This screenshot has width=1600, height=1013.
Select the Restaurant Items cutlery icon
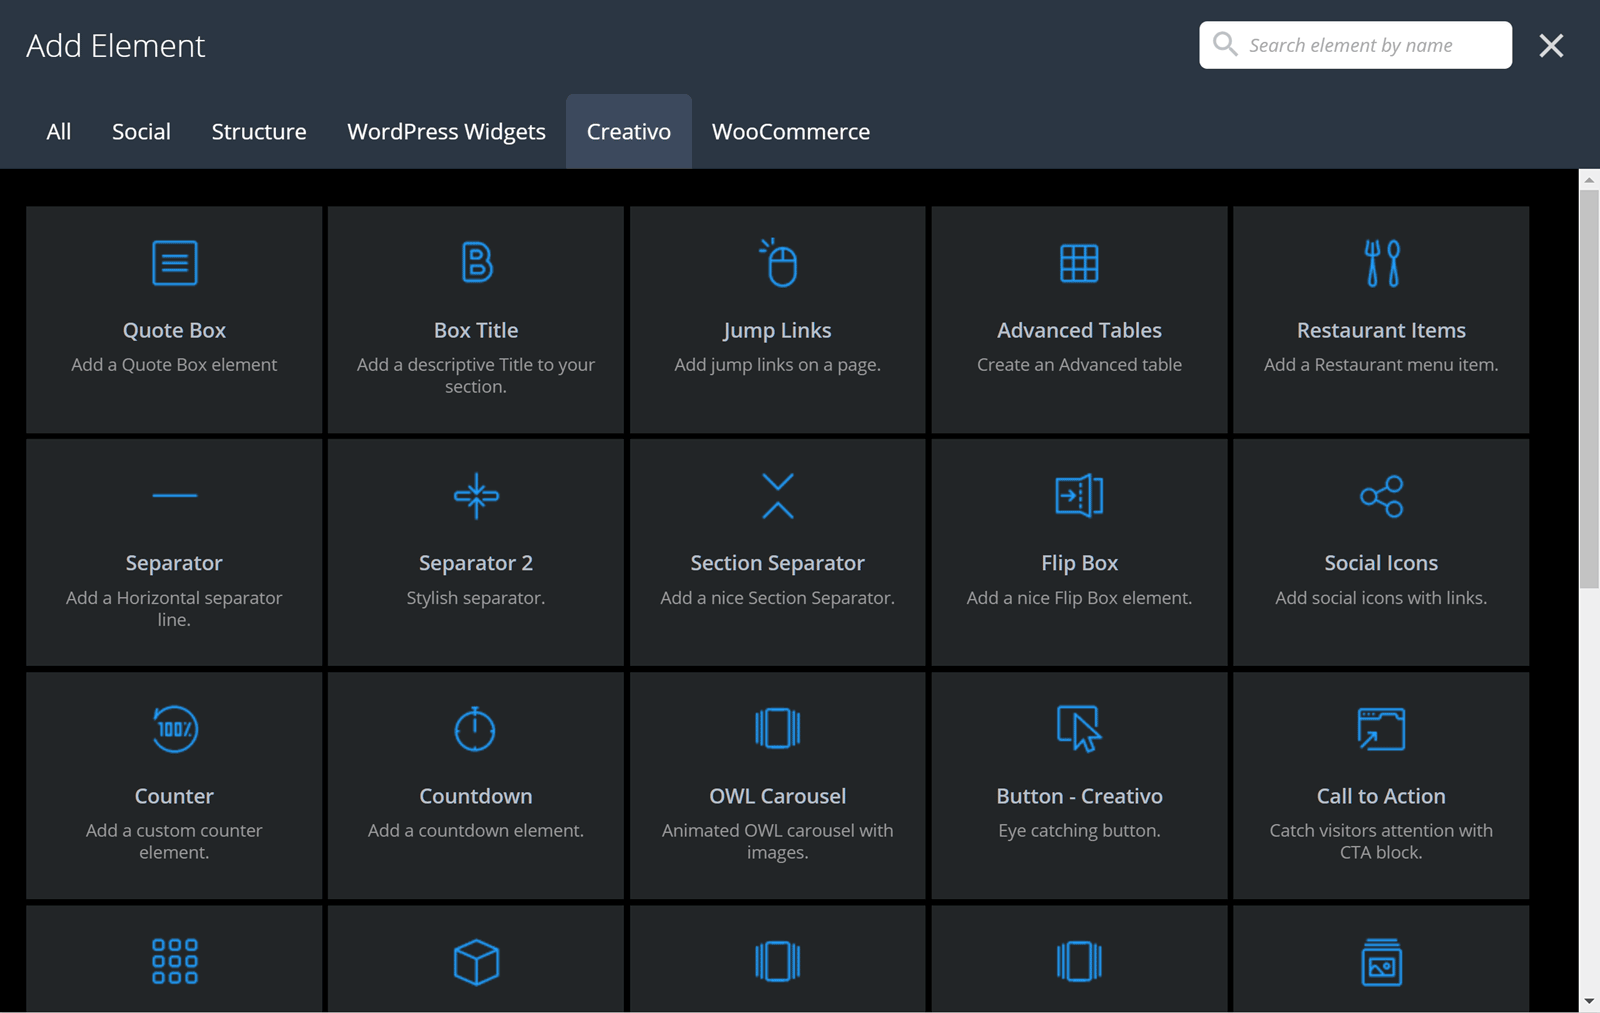click(x=1381, y=263)
